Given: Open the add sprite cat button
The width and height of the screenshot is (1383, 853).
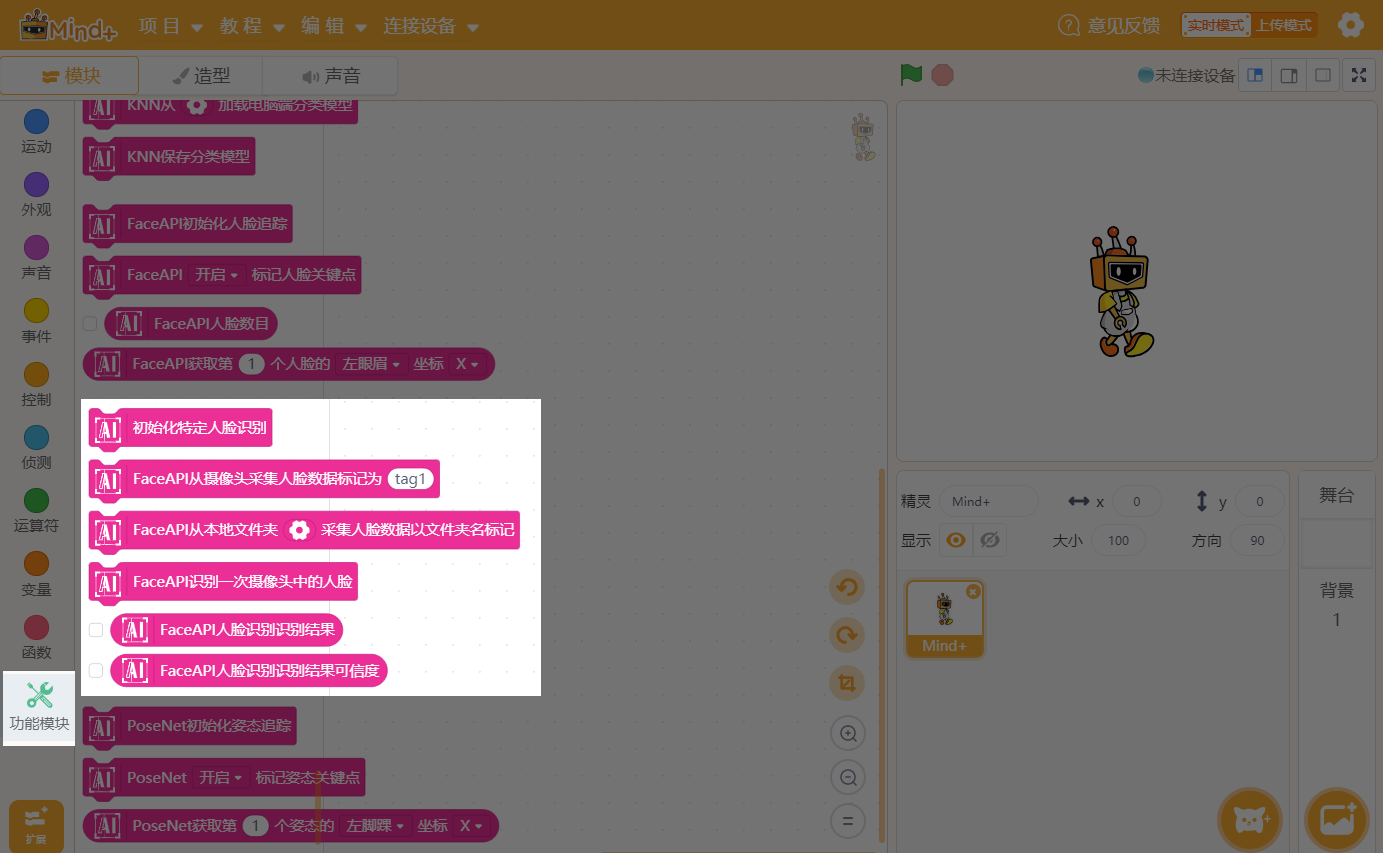Looking at the screenshot, I should point(1249,820).
